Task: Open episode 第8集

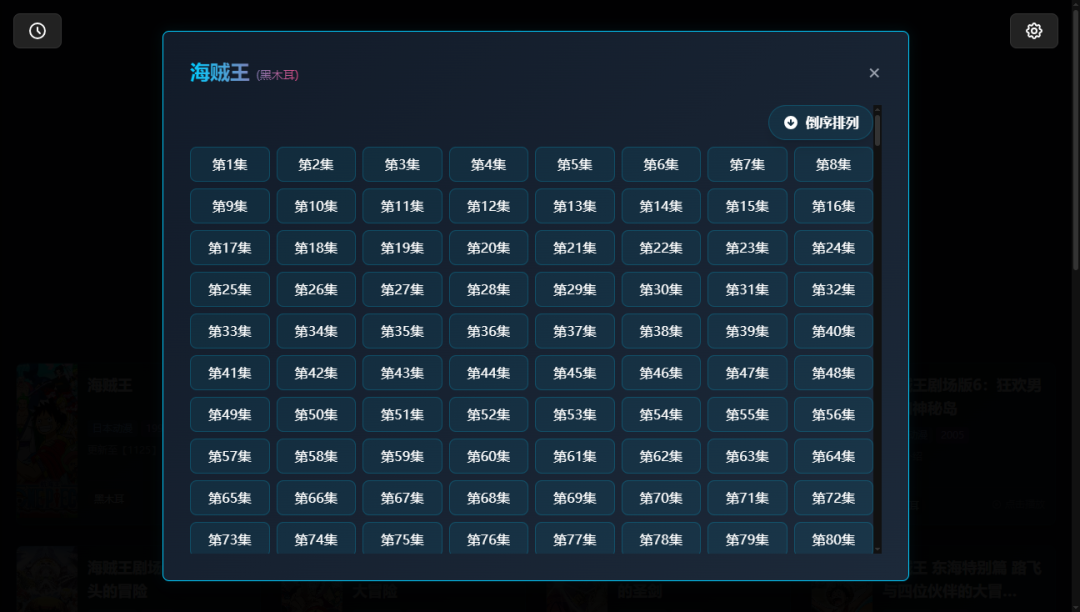Action: (833, 165)
